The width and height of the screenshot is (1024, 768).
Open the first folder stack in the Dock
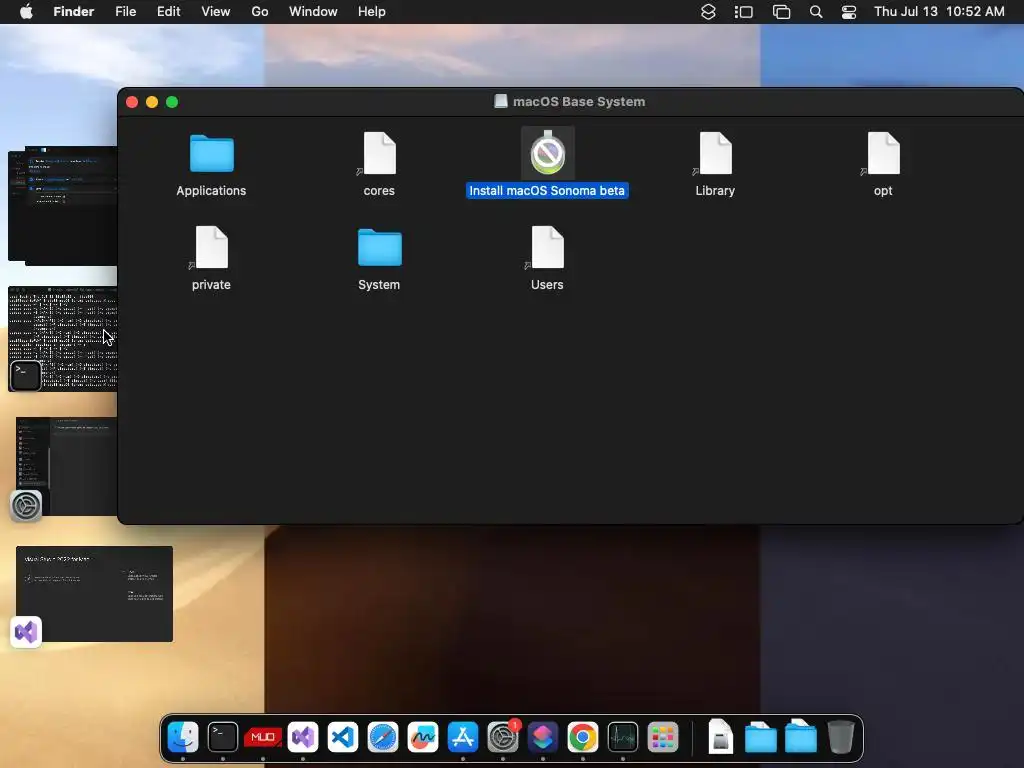(x=761, y=737)
